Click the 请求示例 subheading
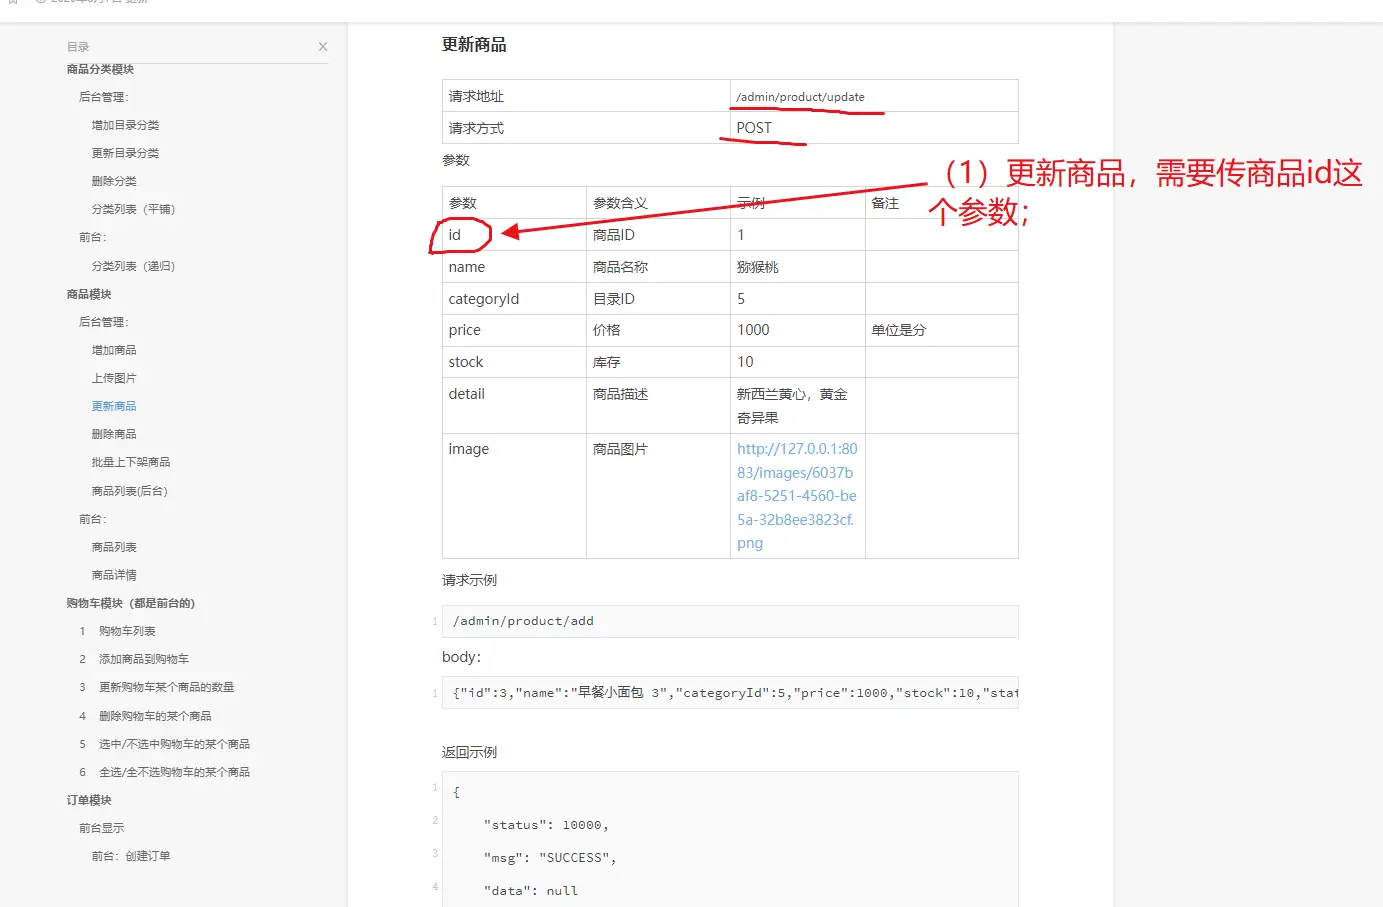Viewport: 1383px width, 907px height. tap(469, 580)
